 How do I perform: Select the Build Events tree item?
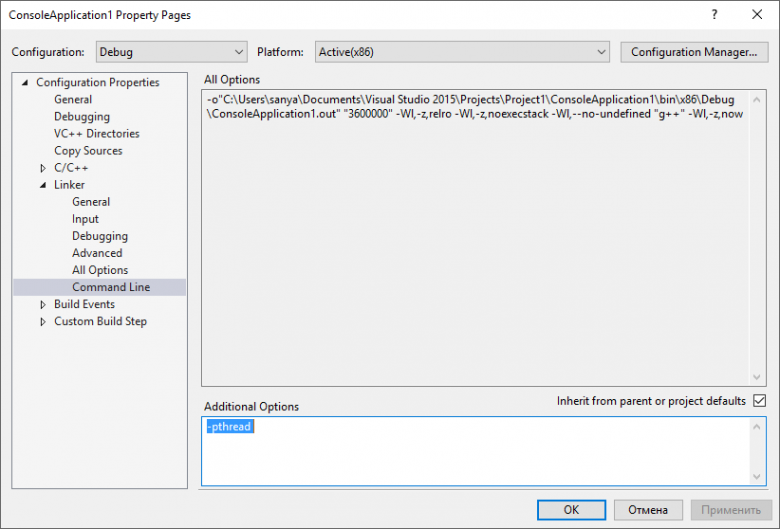[84, 304]
